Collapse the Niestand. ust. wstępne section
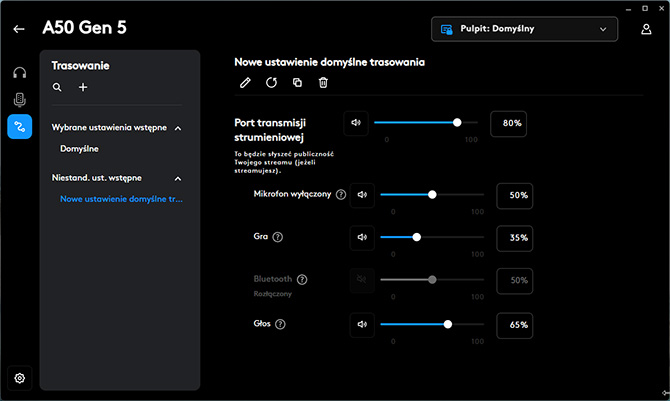This screenshot has height=401, width=670. coord(178,179)
